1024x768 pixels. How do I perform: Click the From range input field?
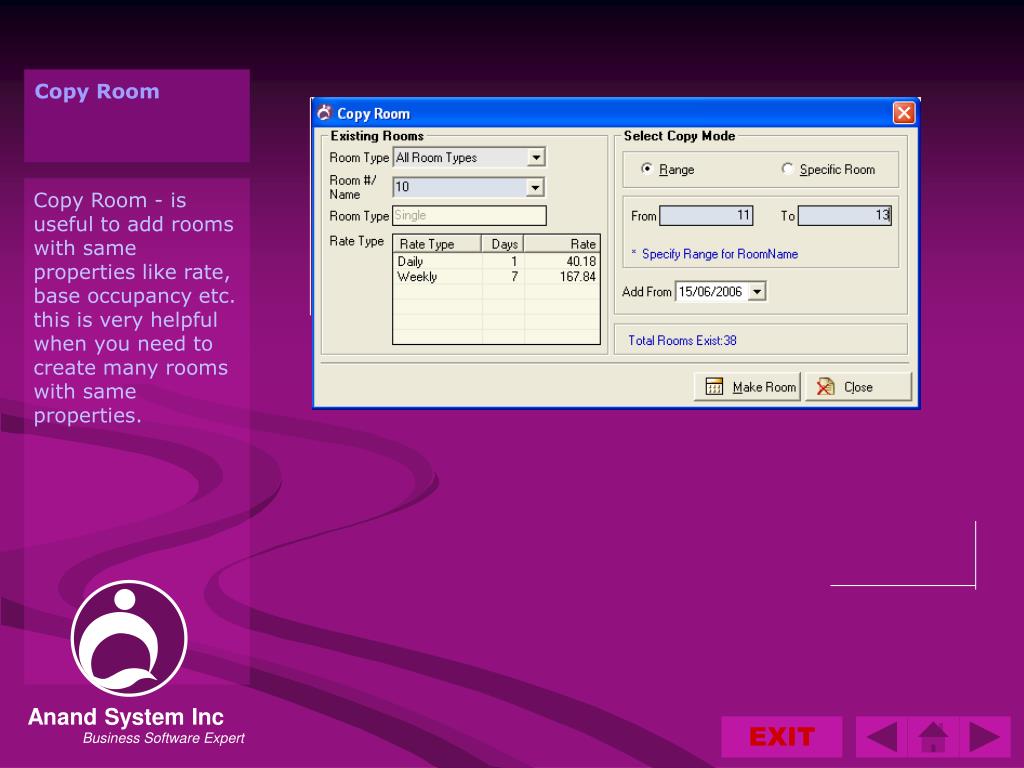(706, 216)
